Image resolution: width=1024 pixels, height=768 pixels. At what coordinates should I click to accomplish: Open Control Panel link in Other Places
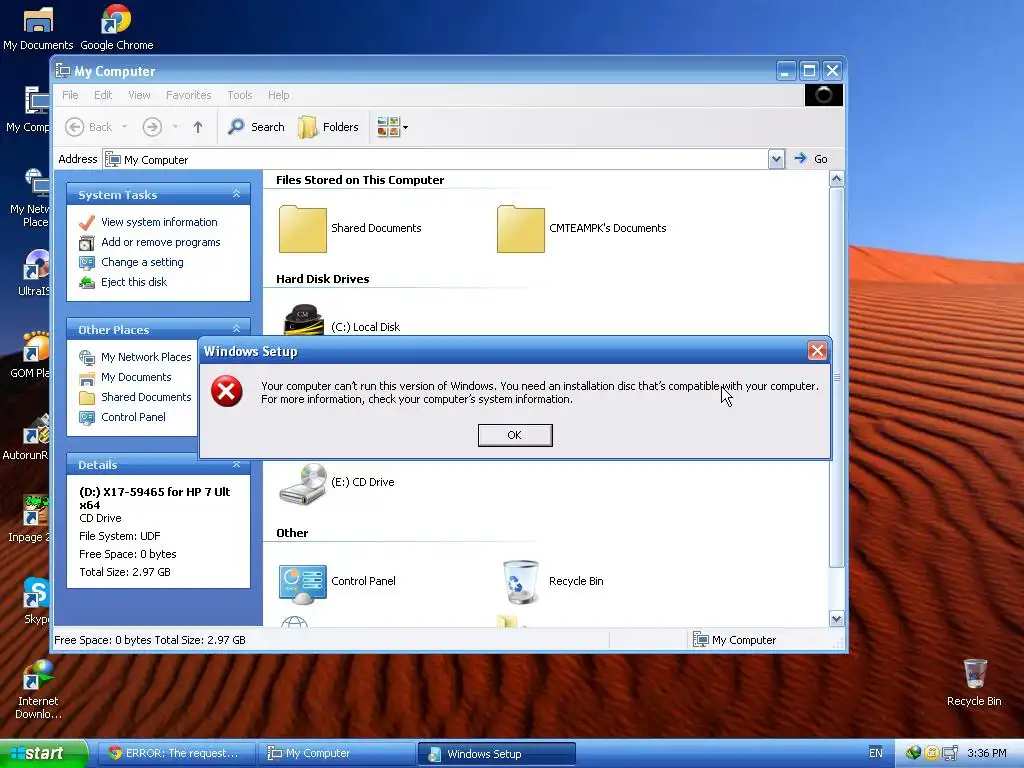point(133,417)
